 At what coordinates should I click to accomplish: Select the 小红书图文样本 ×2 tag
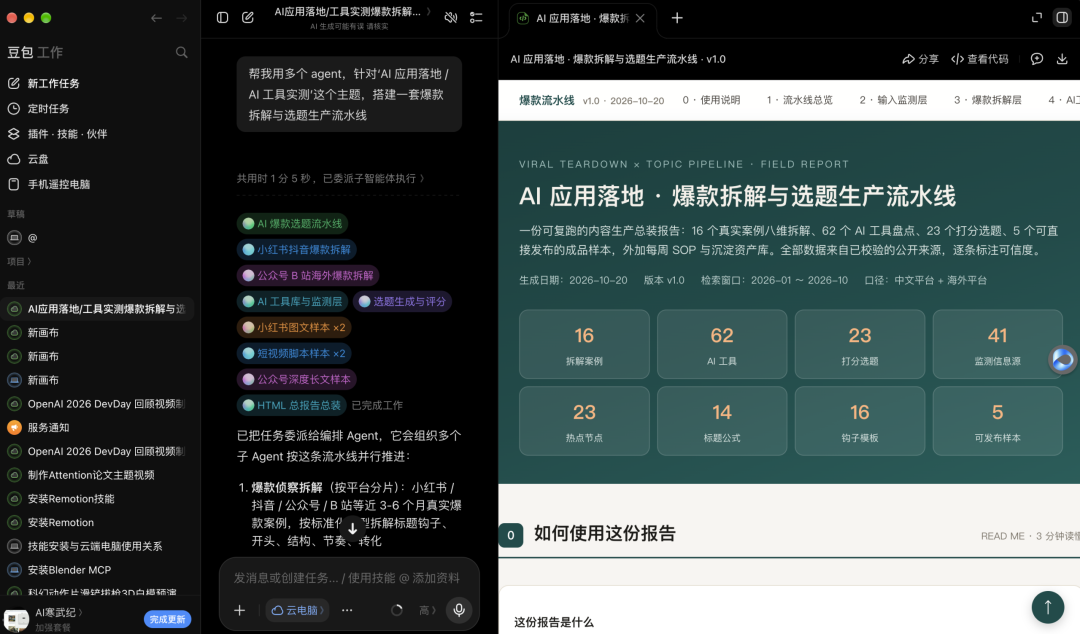(294, 327)
